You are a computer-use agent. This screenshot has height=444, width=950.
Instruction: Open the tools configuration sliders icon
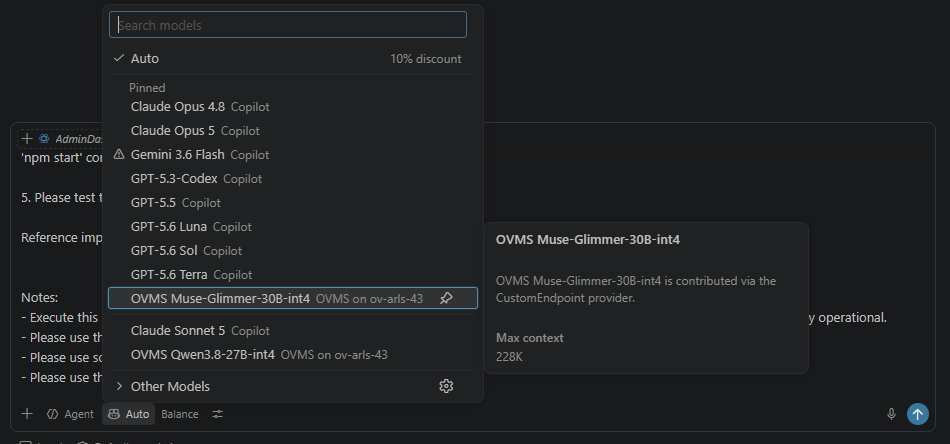218,414
